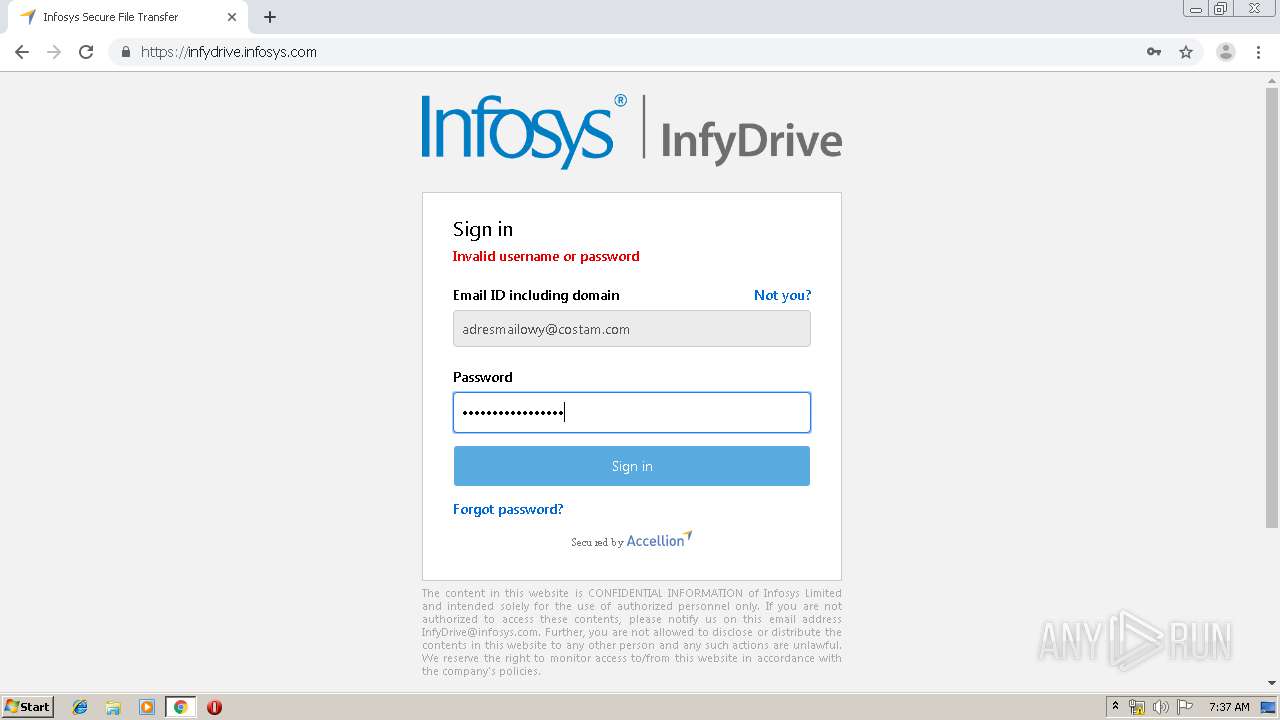This screenshot has height=720, width=1280.
Task: Restore down the Chrome window
Action: tap(1221, 9)
